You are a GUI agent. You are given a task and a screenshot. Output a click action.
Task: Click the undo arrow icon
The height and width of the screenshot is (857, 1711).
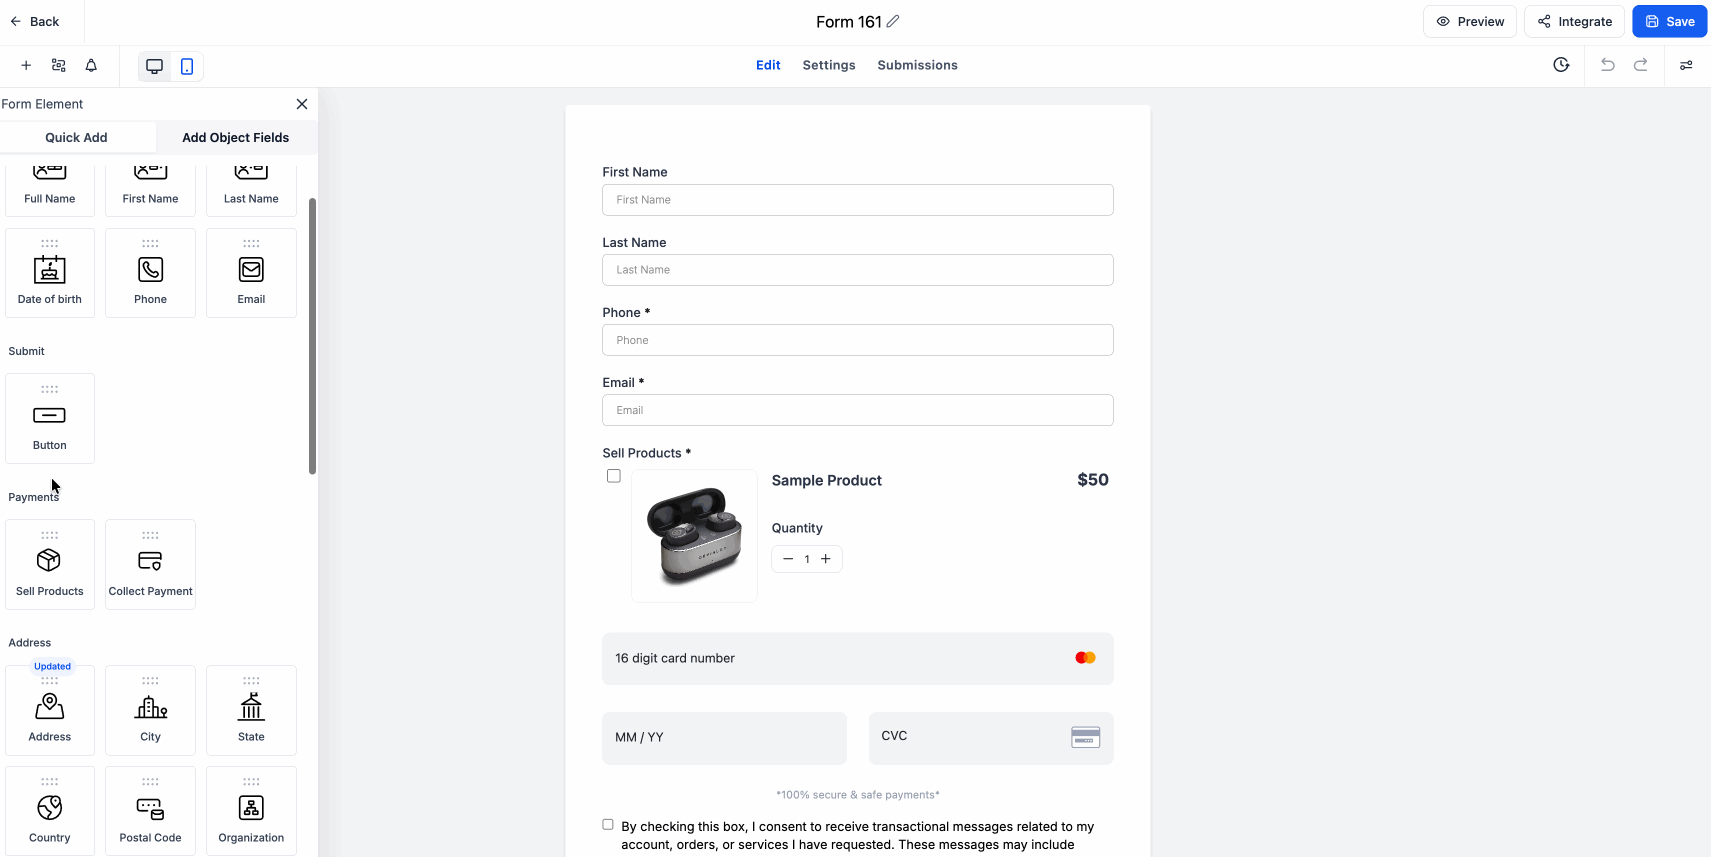pos(1608,65)
